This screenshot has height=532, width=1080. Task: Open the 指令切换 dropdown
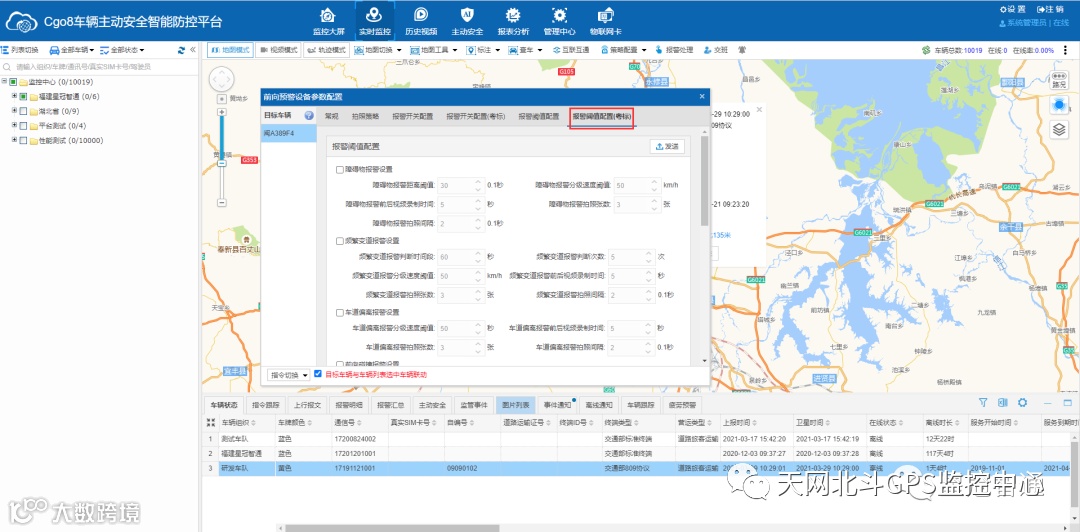point(289,375)
